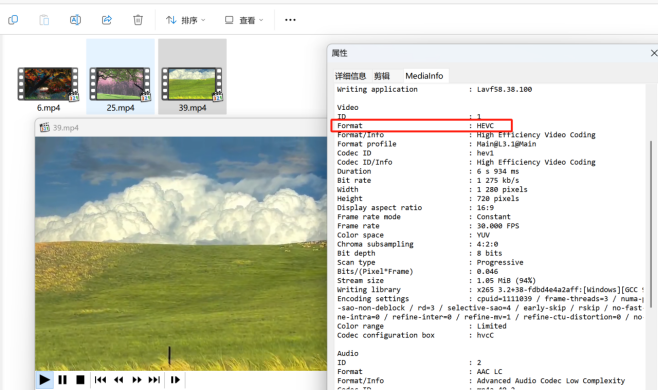Open the 查看 view dropdown
The width and height of the screenshot is (658, 391).
pos(244,20)
